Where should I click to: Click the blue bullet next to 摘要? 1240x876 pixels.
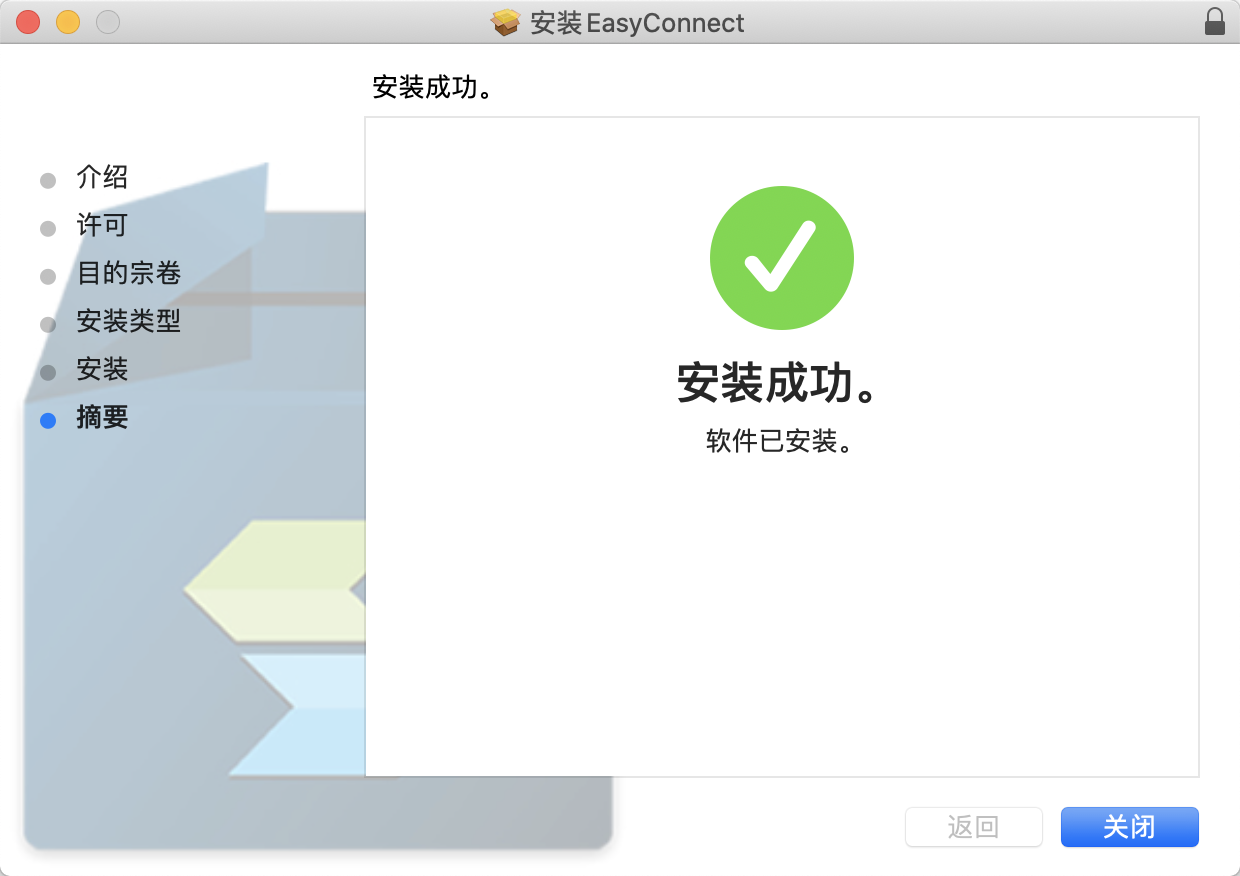[x=48, y=421]
